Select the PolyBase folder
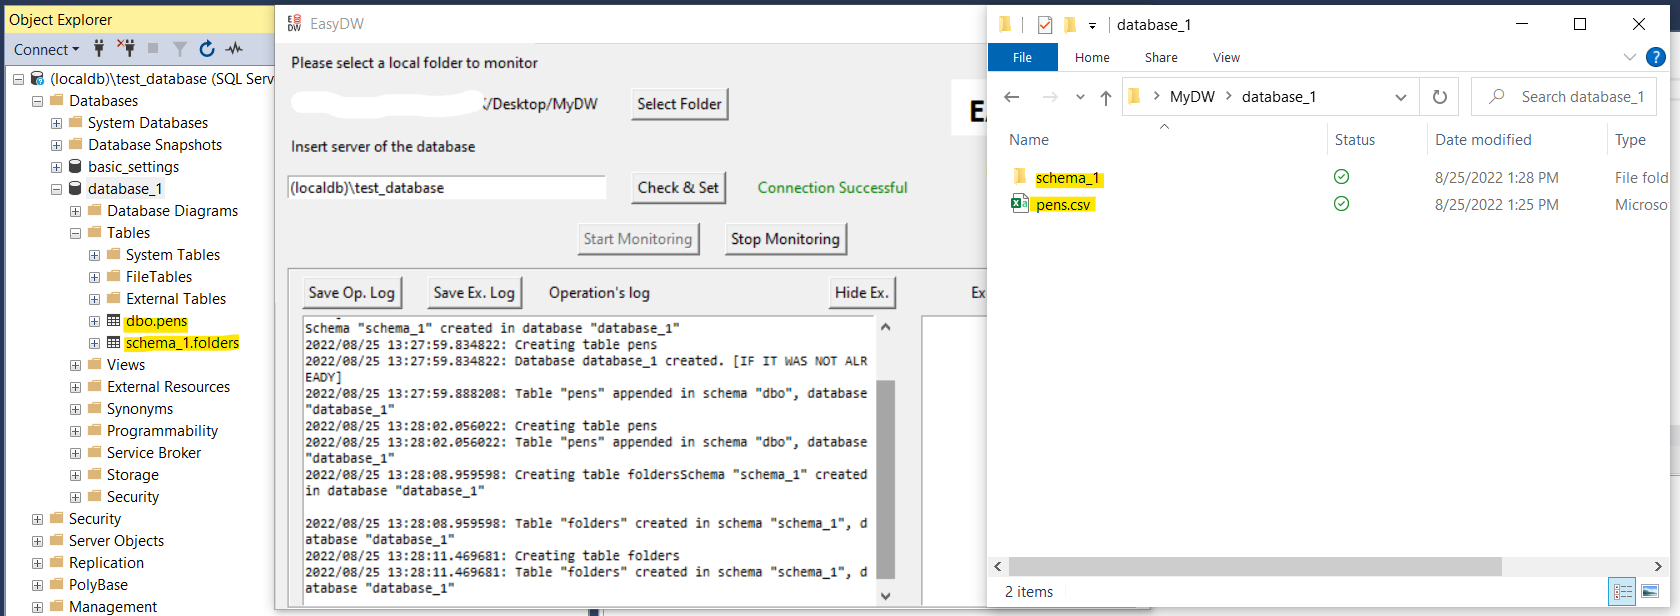The image size is (1680, 616). pyautogui.click(x=98, y=585)
